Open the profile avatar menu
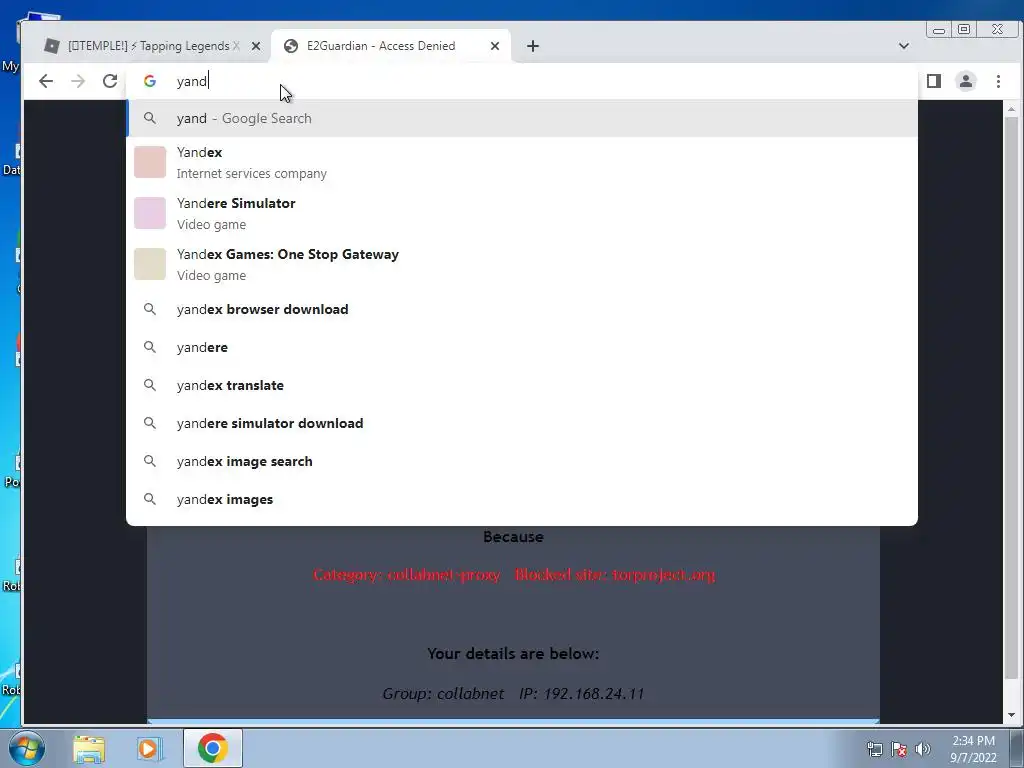Viewport: 1024px width, 768px height. point(966,81)
